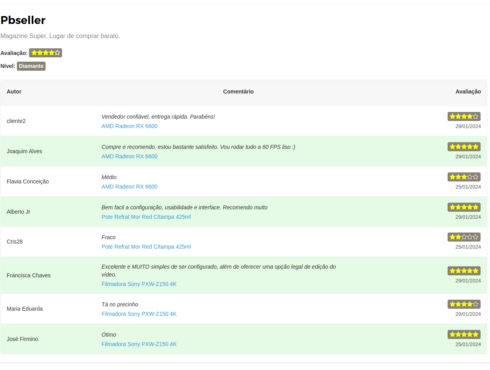Click the Magazine Super store description

pos(60,36)
